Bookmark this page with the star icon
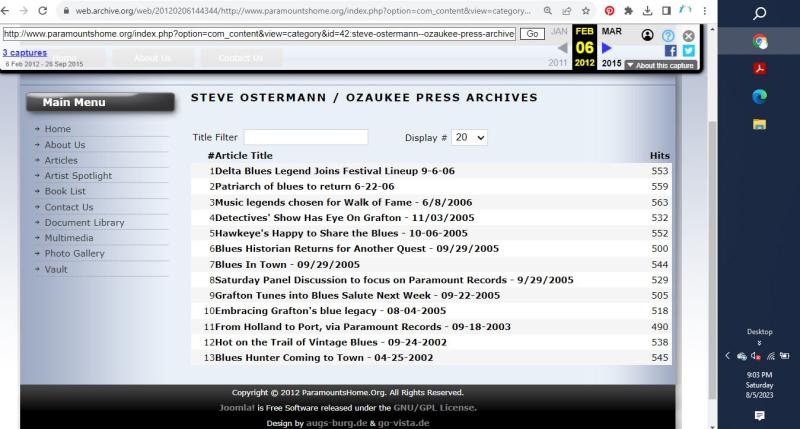 tap(584, 10)
